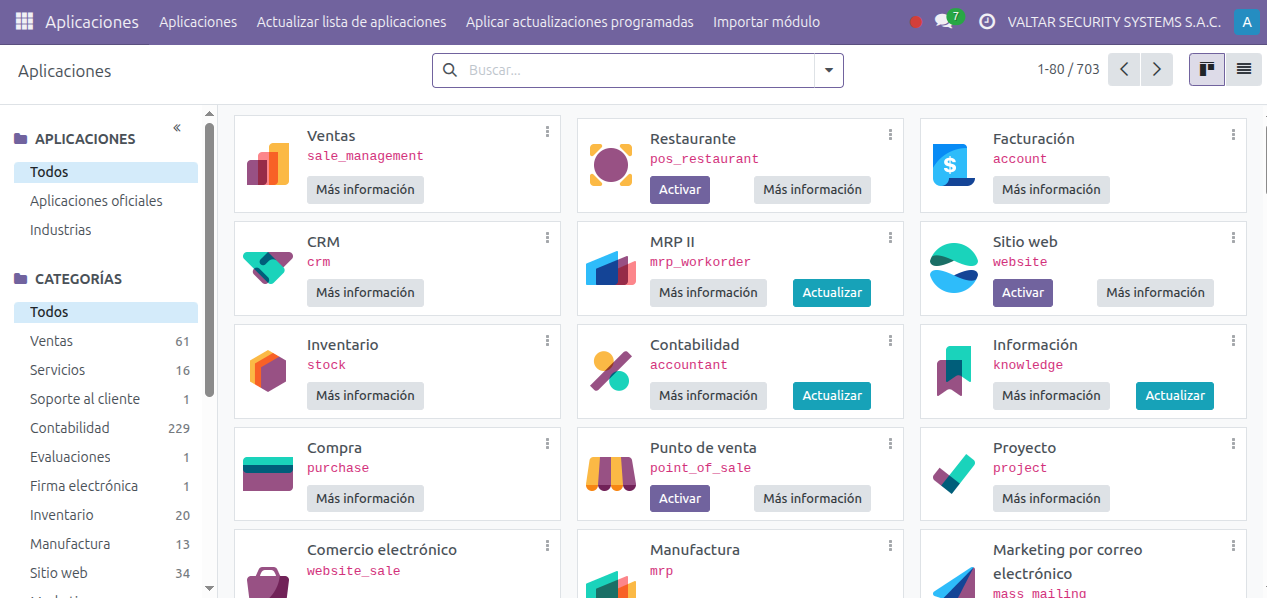The width and height of the screenshot is (1267, 598).
Task: Click the Buscar search input field
Action: coord(638,70)
